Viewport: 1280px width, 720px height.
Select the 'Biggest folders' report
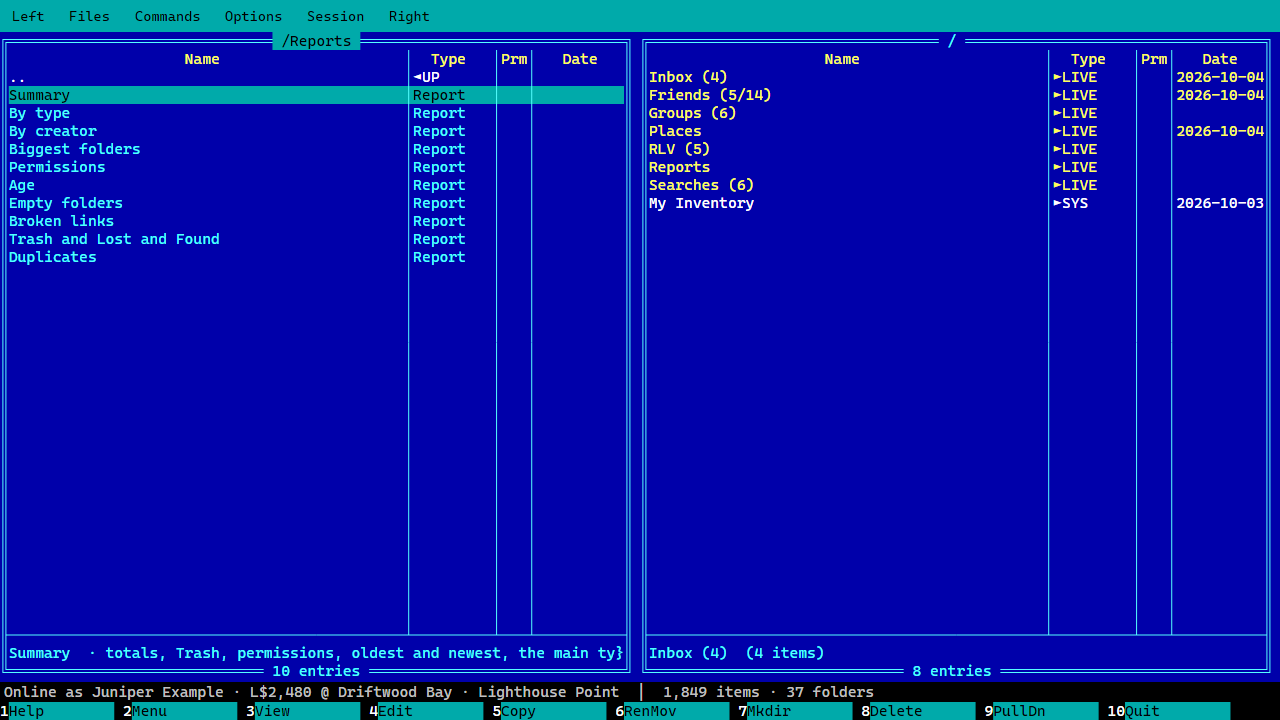[x=316, y=149]
